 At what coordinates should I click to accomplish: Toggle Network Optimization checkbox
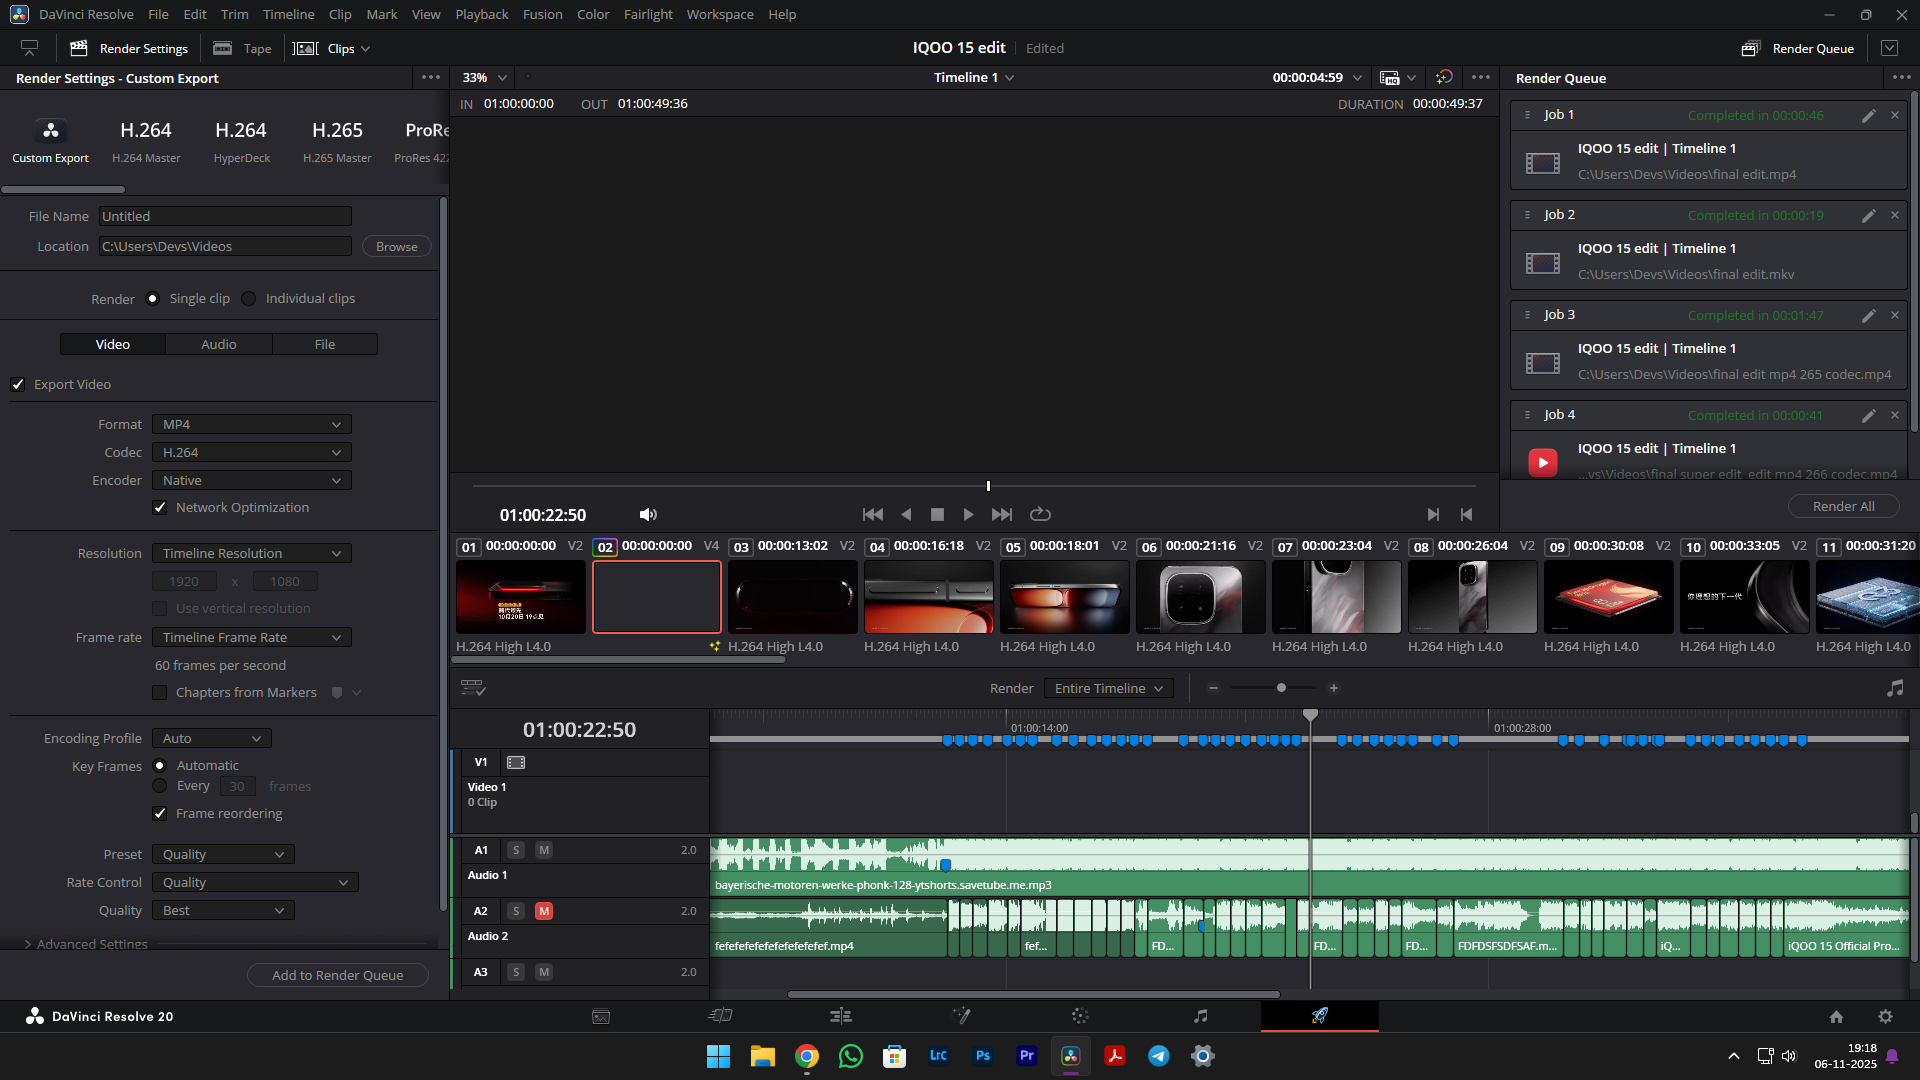point(160,508)
